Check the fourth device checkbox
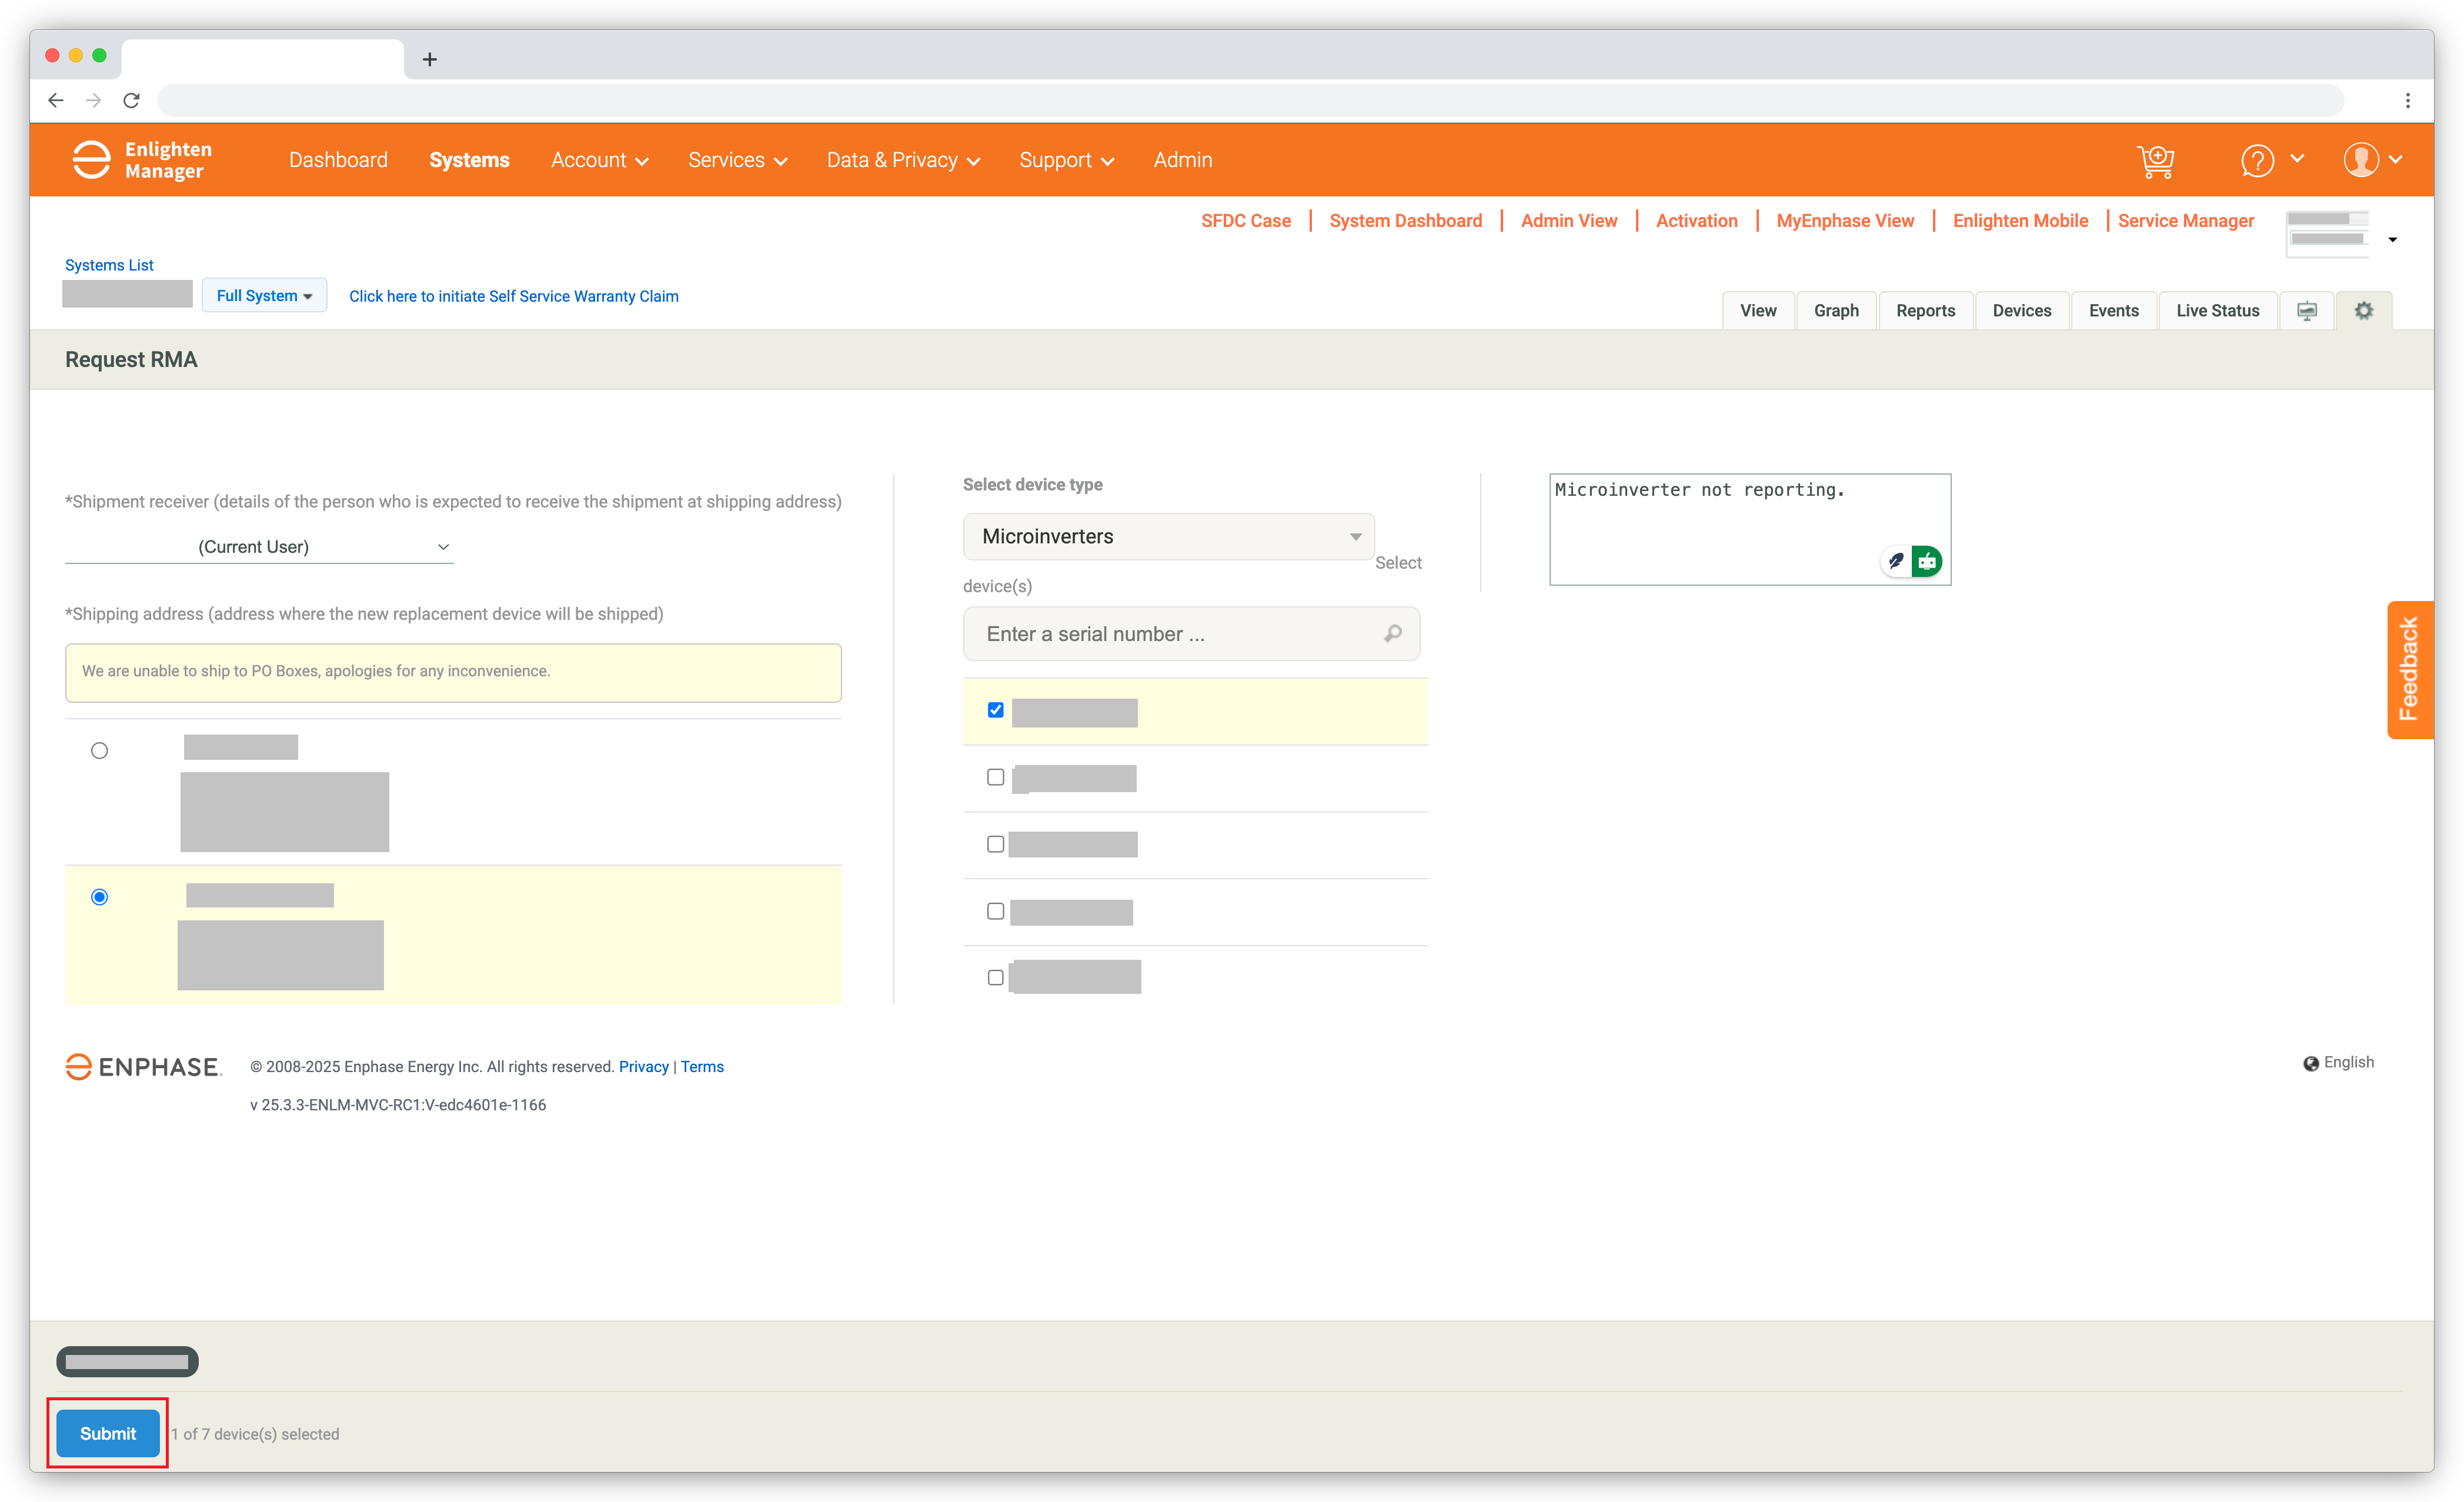Image resolution: width=2464 pixels, height=1502 pixels. [995, 911]
